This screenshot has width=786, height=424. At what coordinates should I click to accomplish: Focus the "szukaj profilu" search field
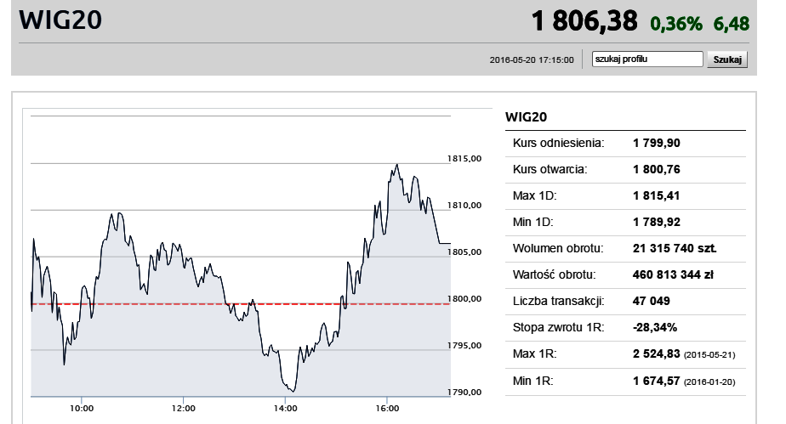[646, 60]
